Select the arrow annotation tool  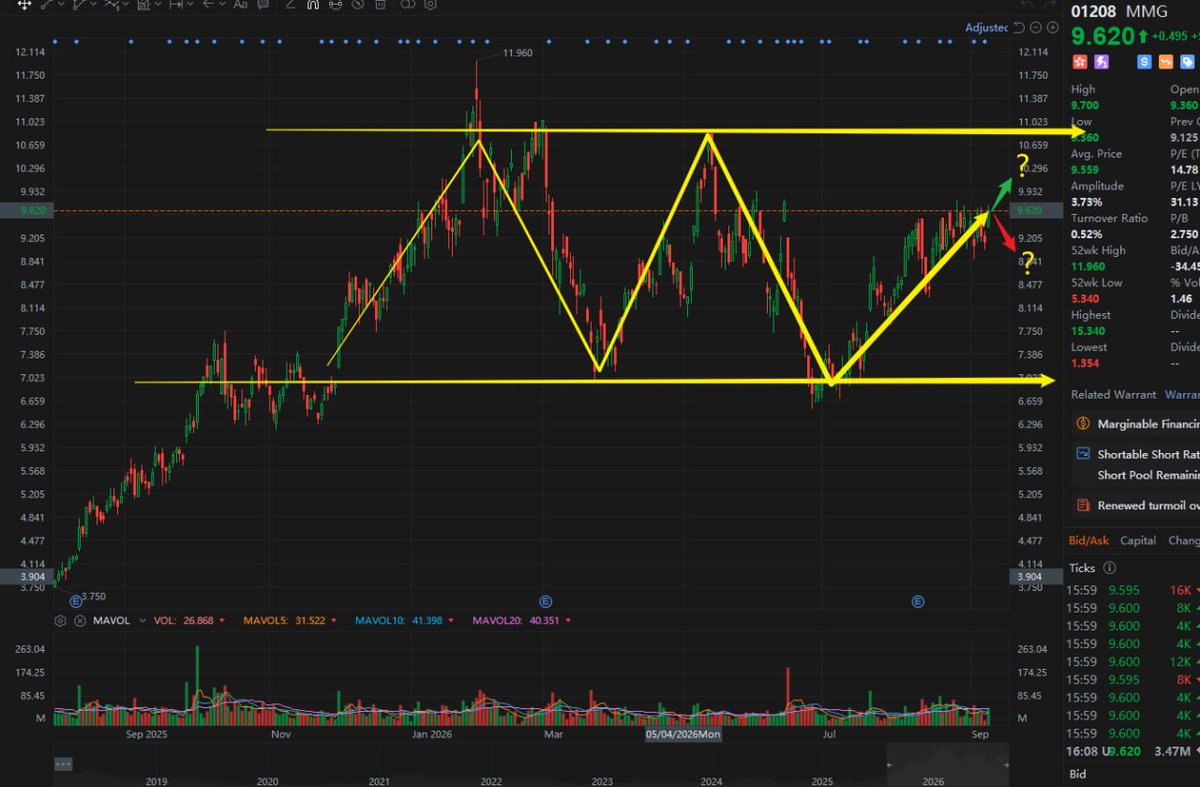pyautogui.click(x=208, y=4)
